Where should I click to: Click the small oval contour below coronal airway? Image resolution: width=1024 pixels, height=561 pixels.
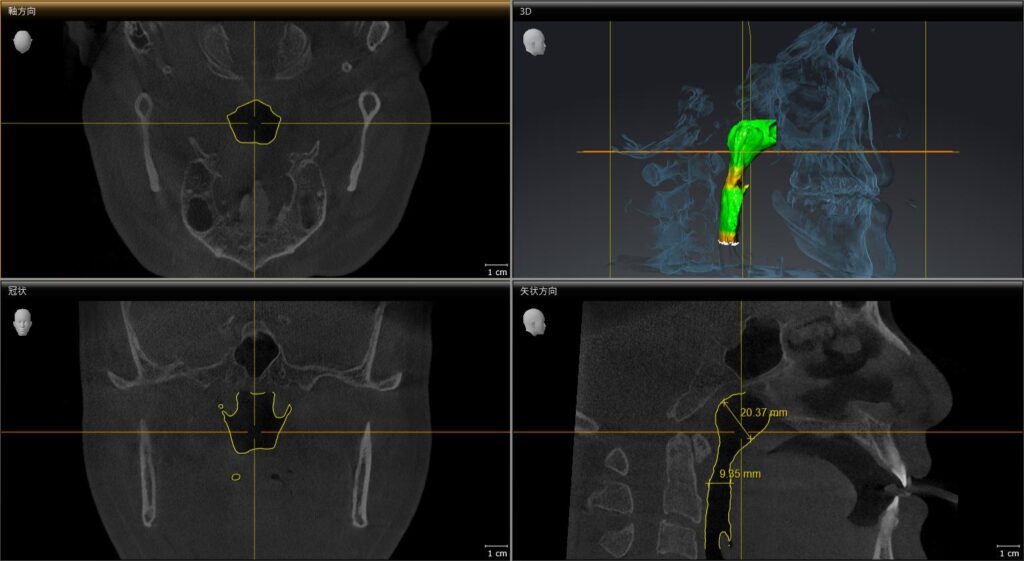(236, 477)
